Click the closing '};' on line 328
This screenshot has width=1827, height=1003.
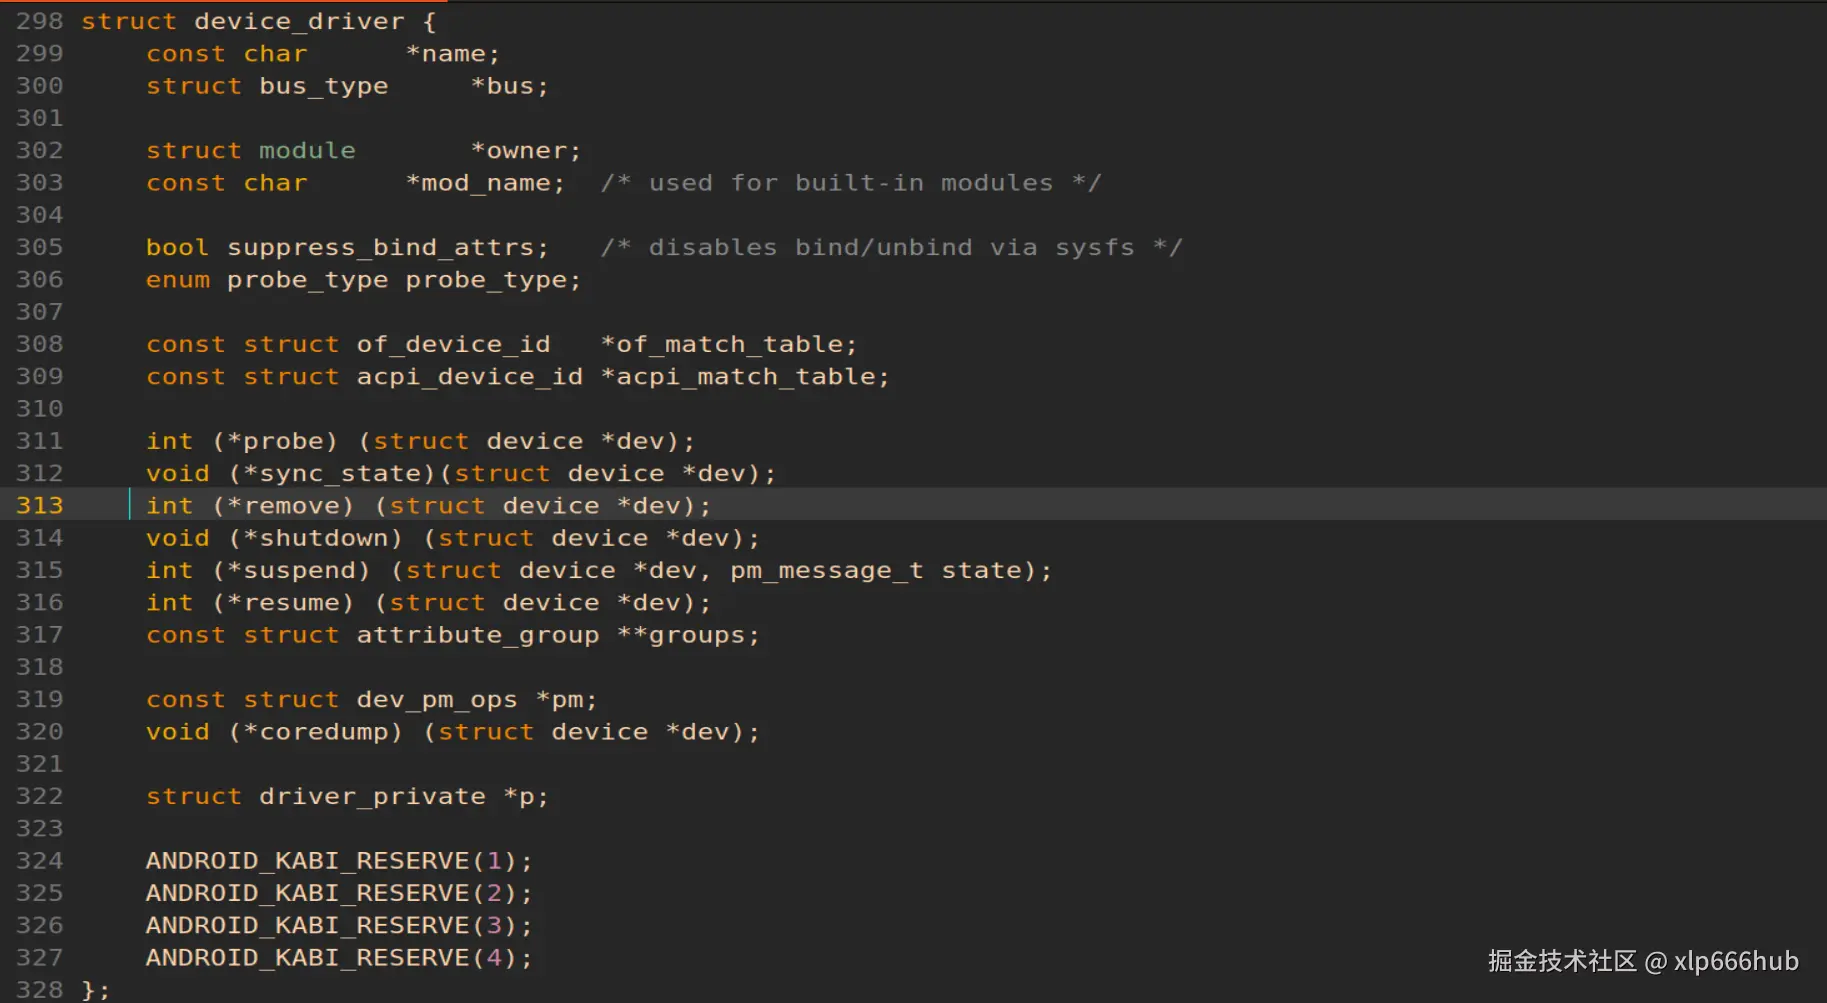tap(96, 989)
